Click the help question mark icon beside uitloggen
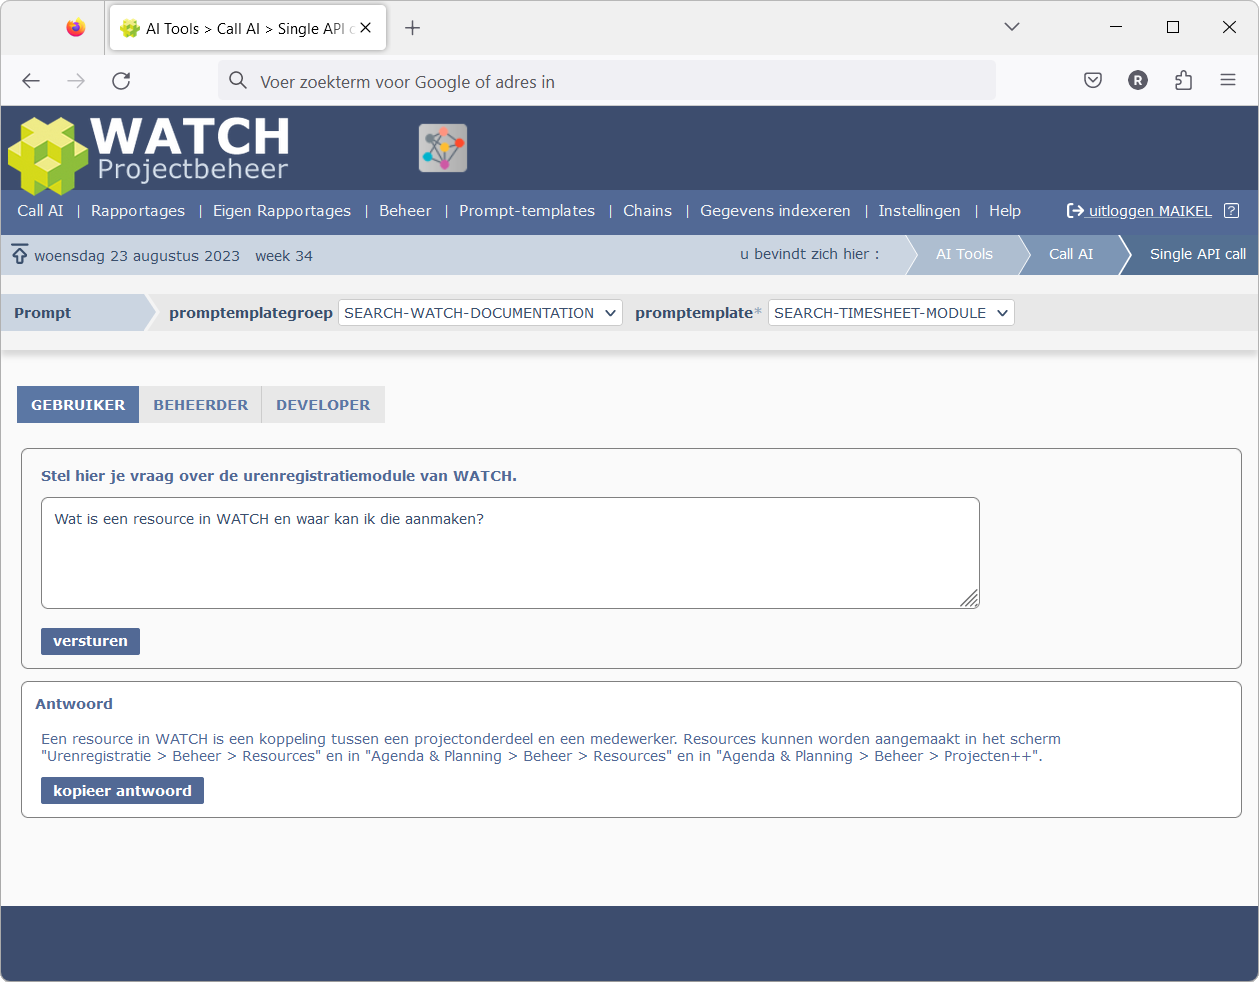Screen dimensions: 1259x982 tap(1232, 211)
